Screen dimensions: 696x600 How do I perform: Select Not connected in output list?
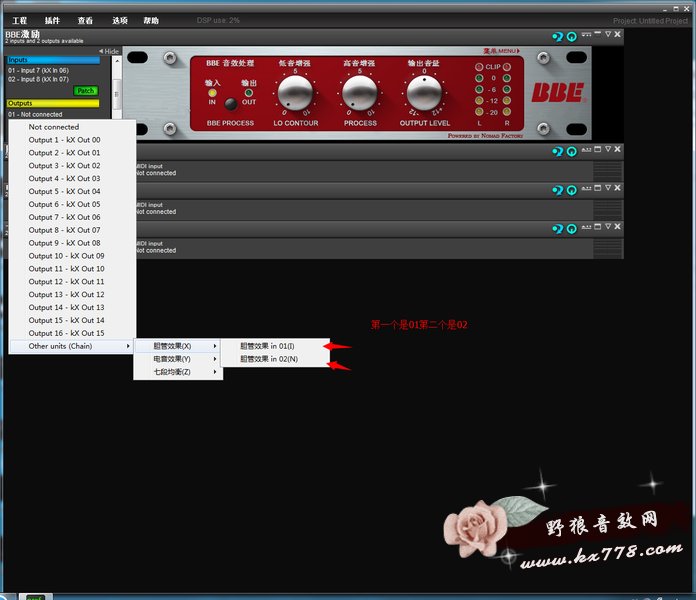tap(72, 127)
